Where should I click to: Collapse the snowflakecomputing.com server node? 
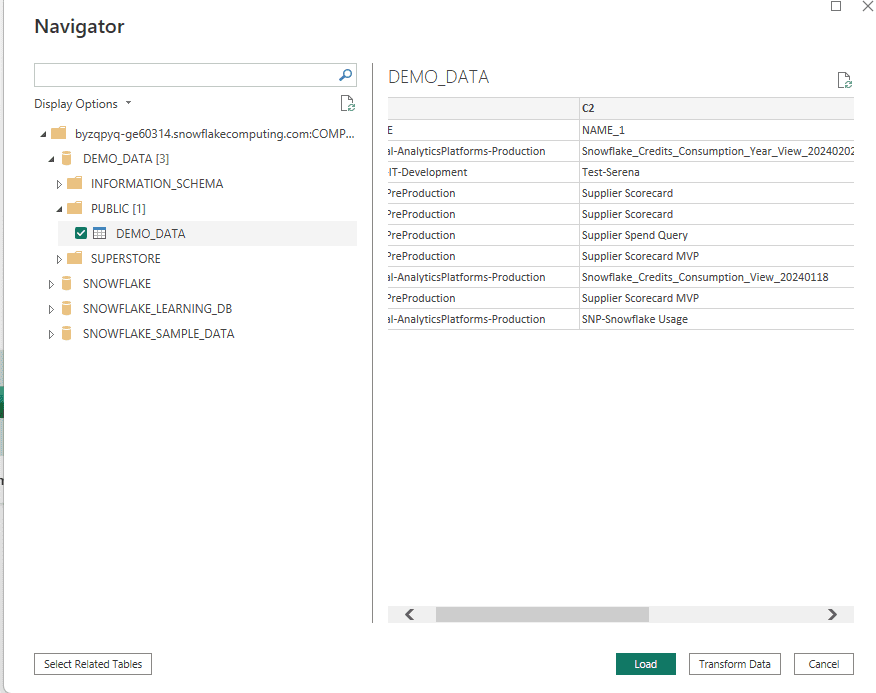43,134
